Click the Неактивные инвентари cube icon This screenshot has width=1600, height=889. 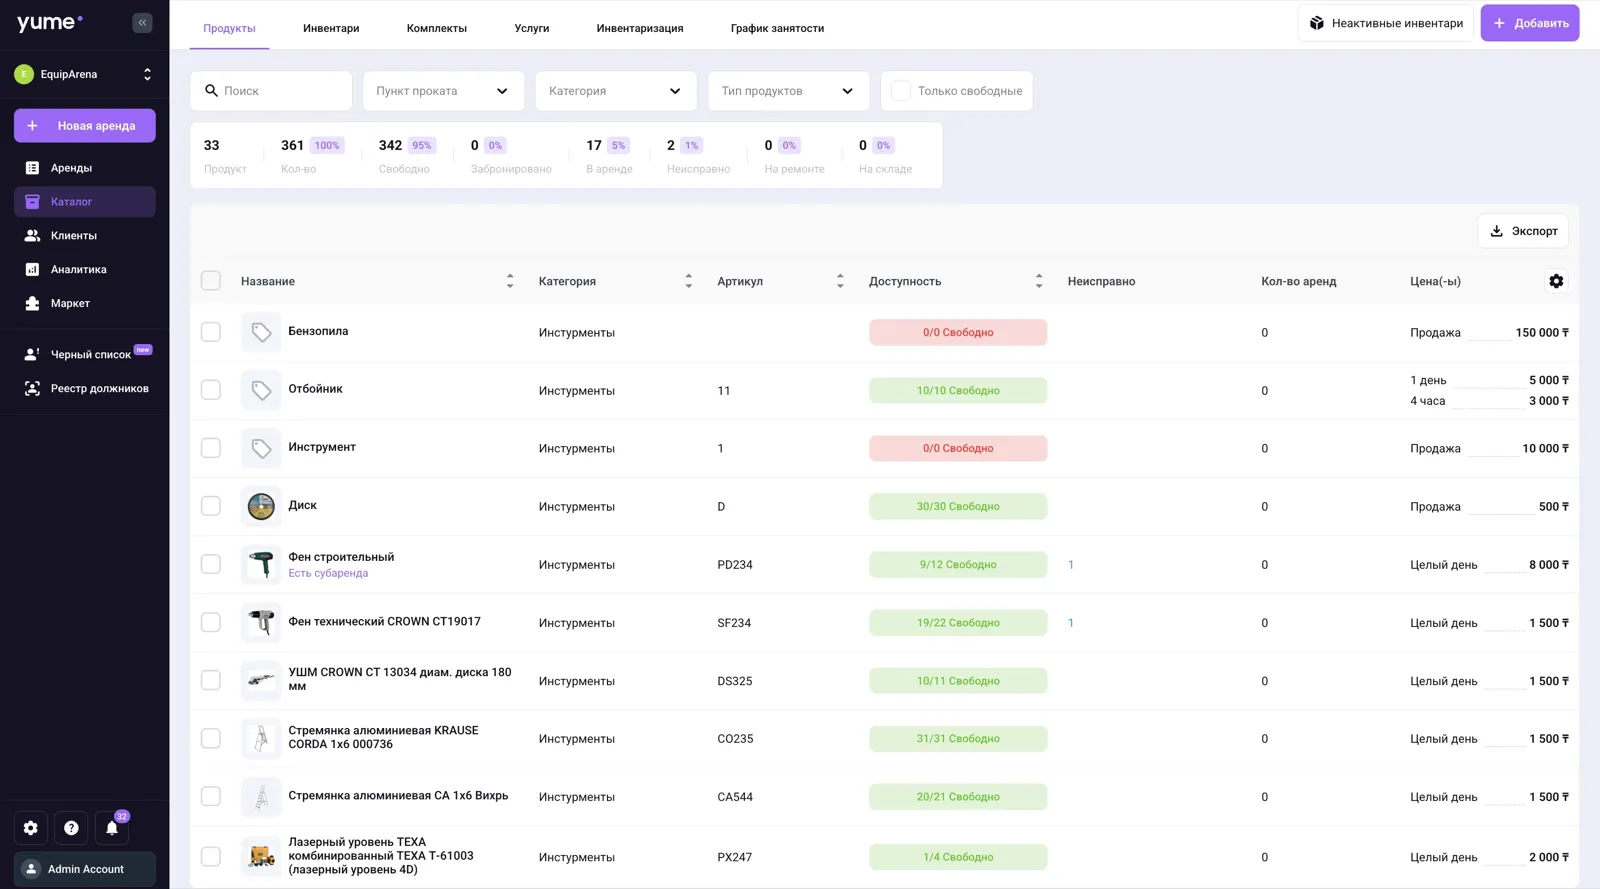tap(1317, 23)
